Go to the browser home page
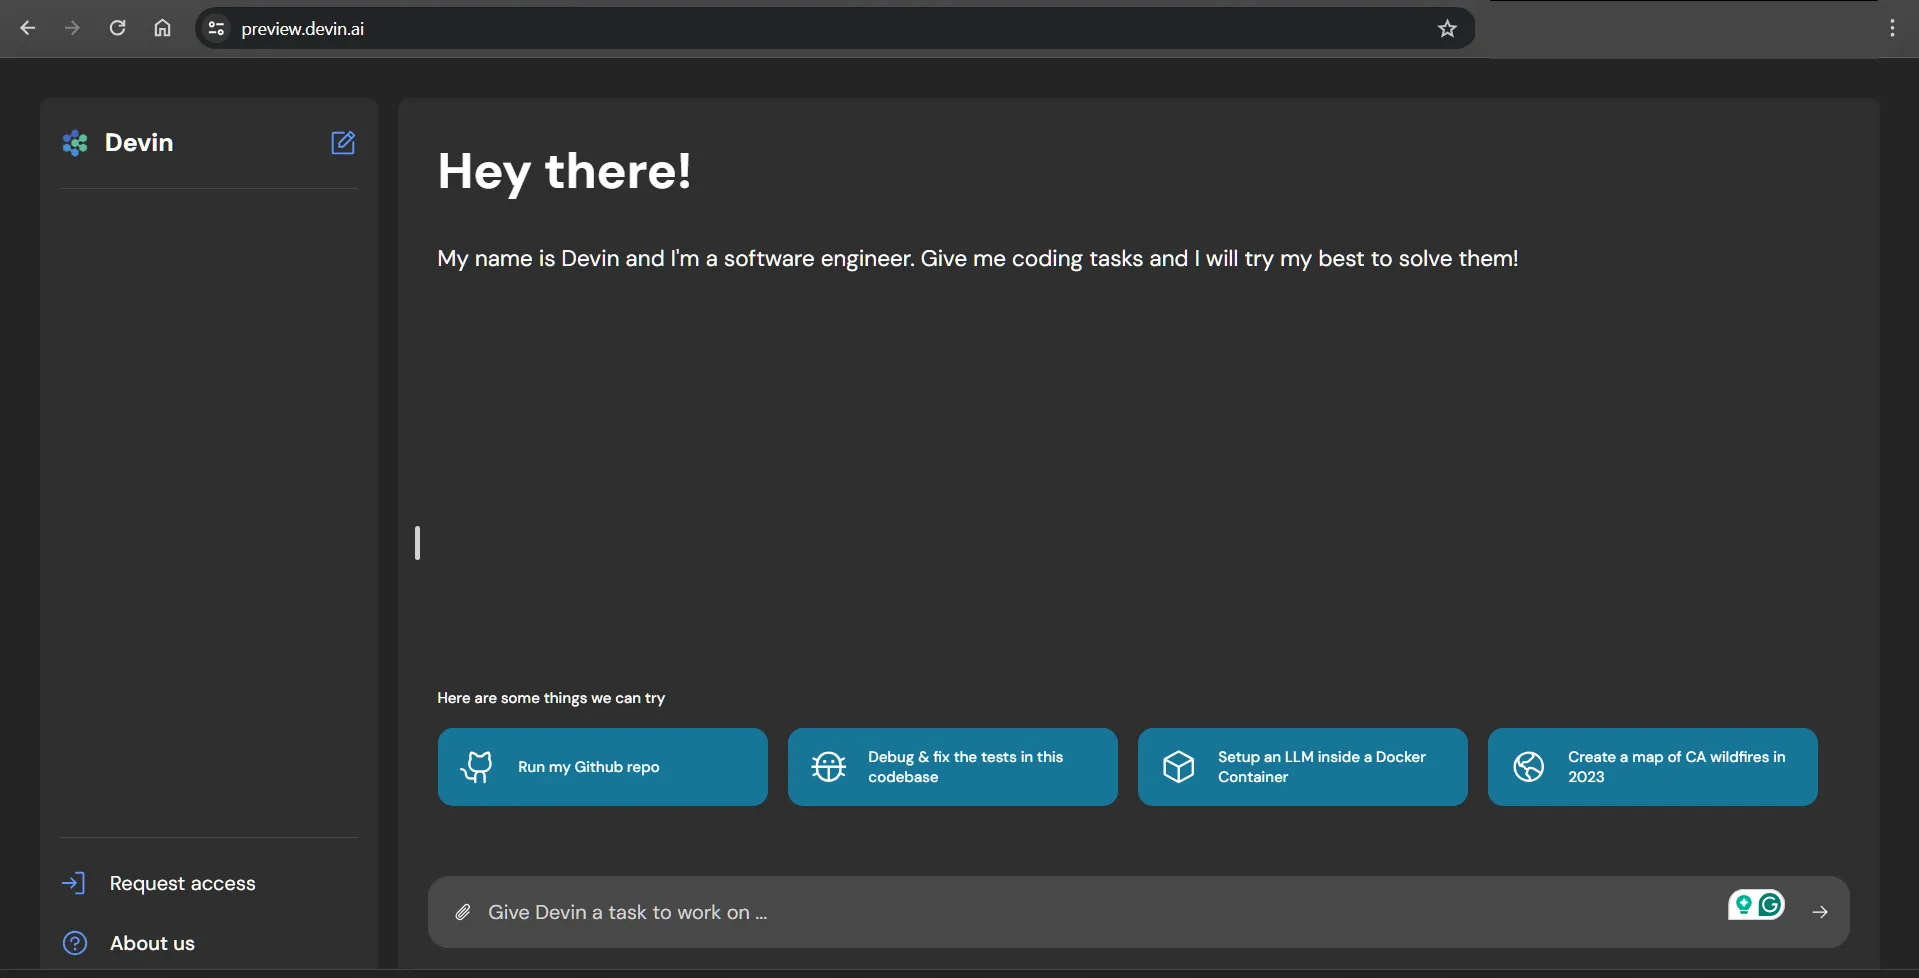 pos(162,28)
